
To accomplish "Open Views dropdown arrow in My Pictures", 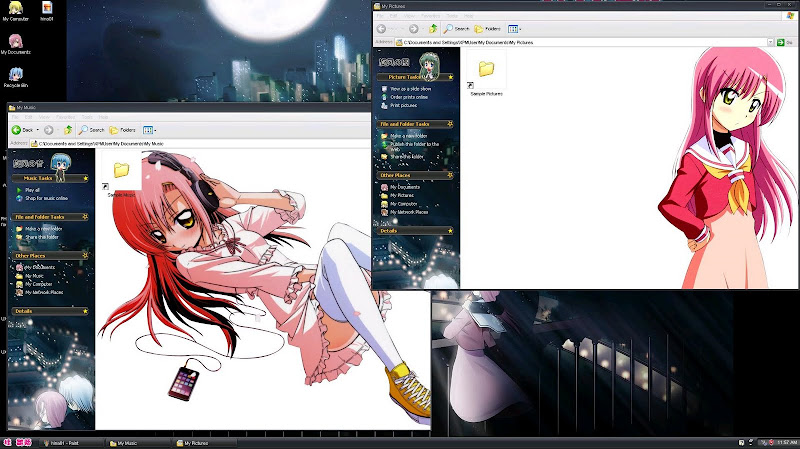I will click(x=520, y=29).
